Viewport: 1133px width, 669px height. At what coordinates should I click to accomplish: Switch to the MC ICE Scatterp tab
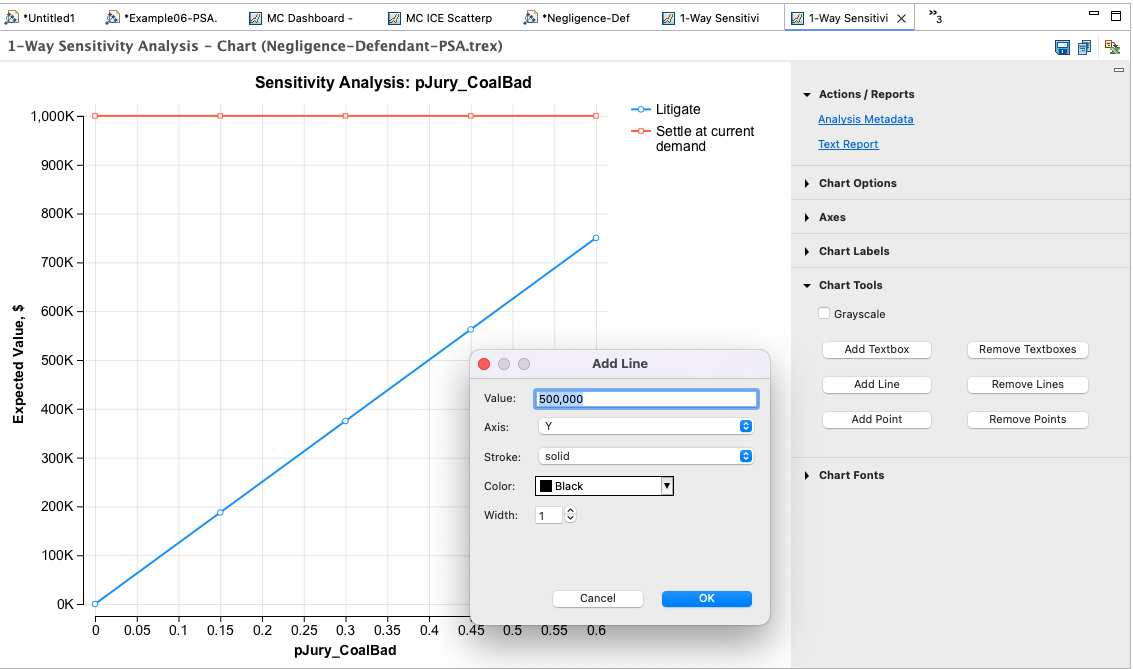[x=446, y=18]
